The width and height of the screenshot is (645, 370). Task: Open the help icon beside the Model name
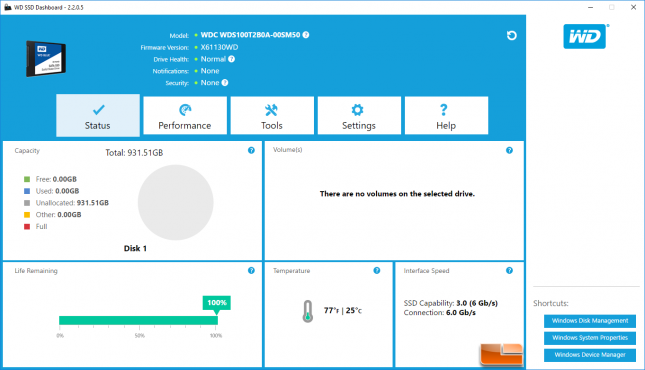point(306,35)
